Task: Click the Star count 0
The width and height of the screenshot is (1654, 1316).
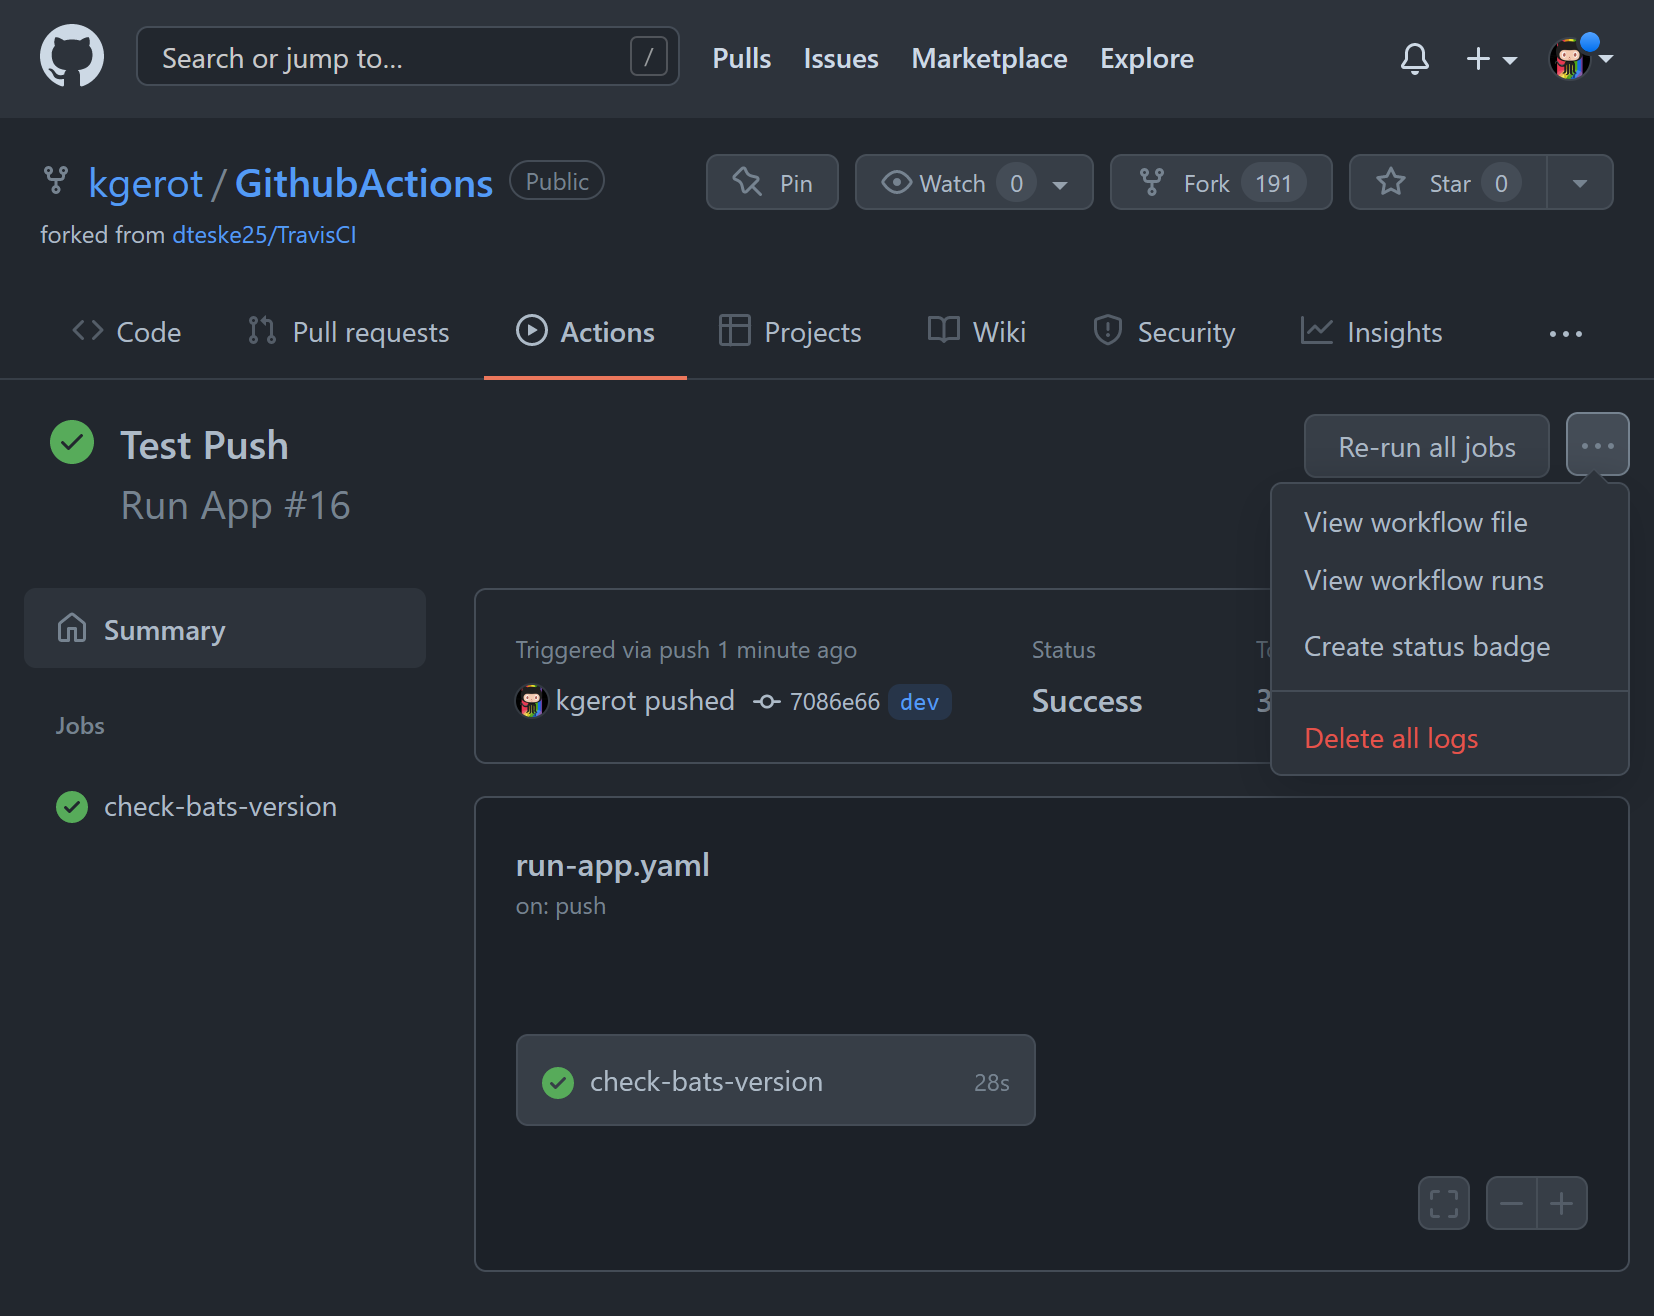Action: [1500, 183]
